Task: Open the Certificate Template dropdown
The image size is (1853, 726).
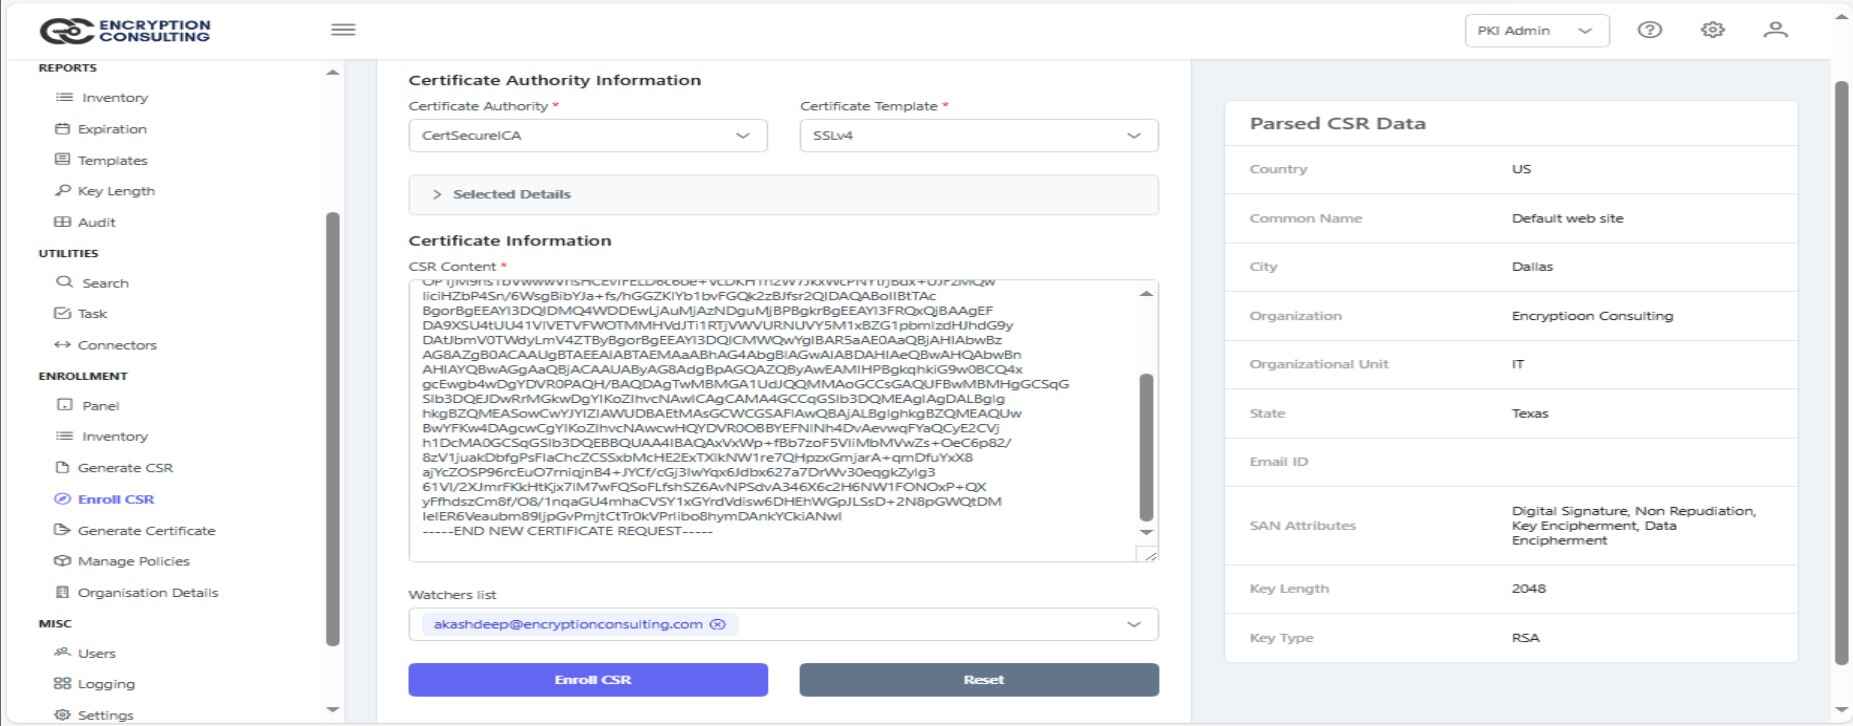Action: pos(978,136)
